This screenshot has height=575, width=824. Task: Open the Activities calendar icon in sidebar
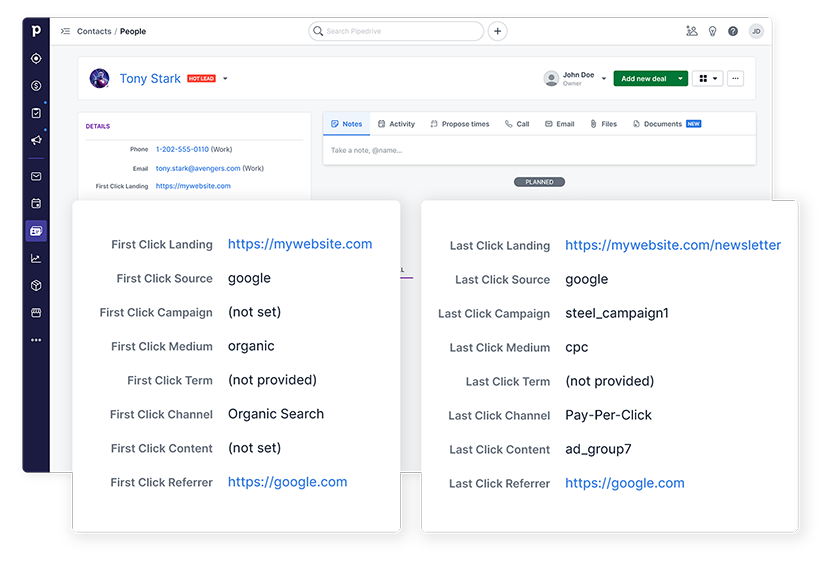click(x=36, y=203)
